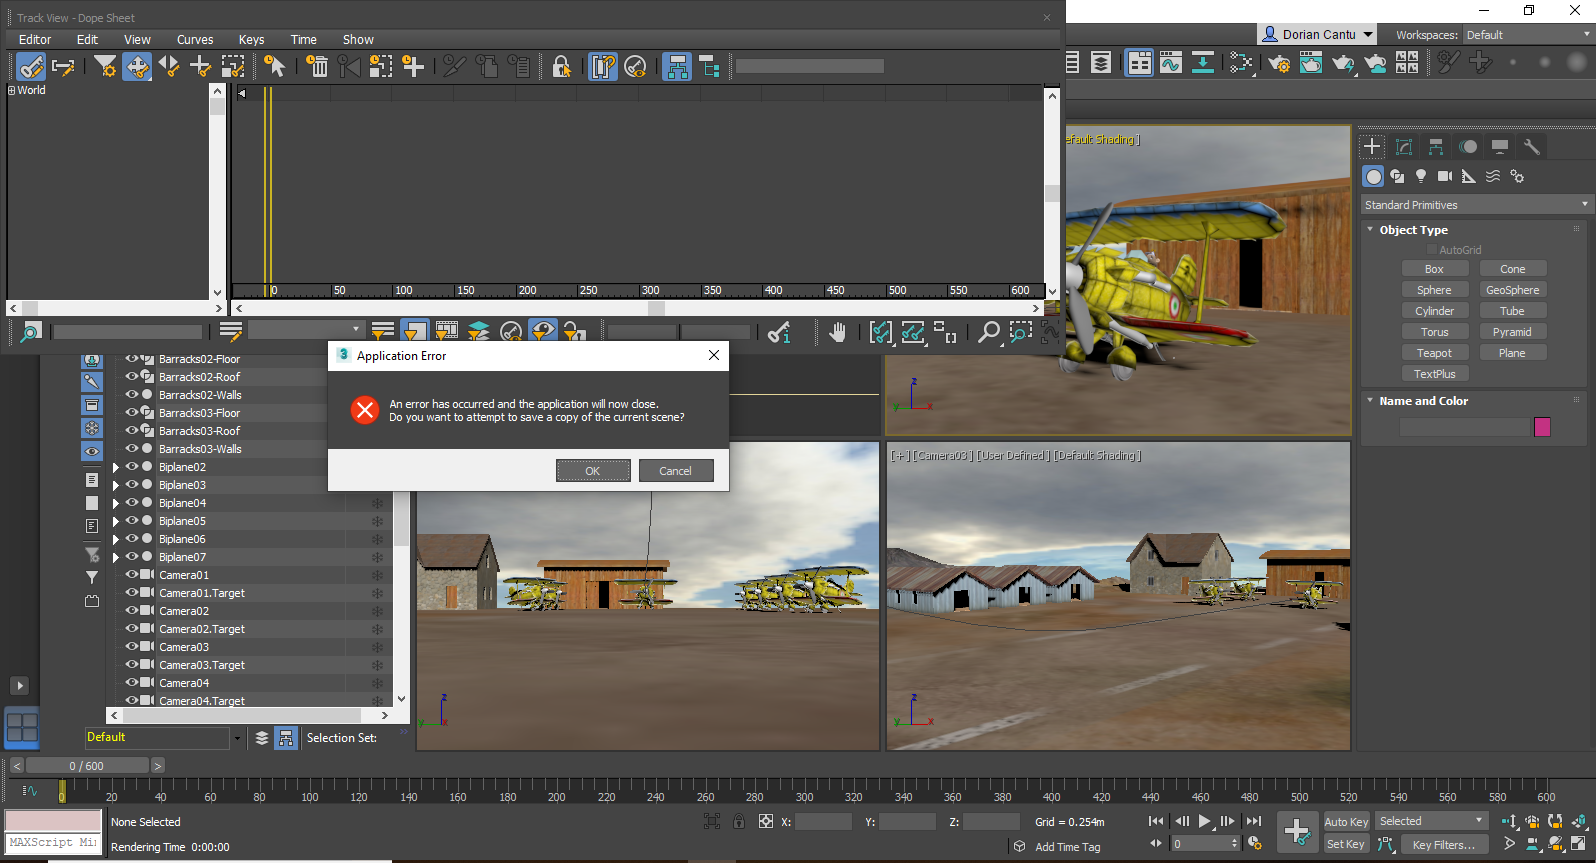Open the Show menu in Track View

pos(358,40)
